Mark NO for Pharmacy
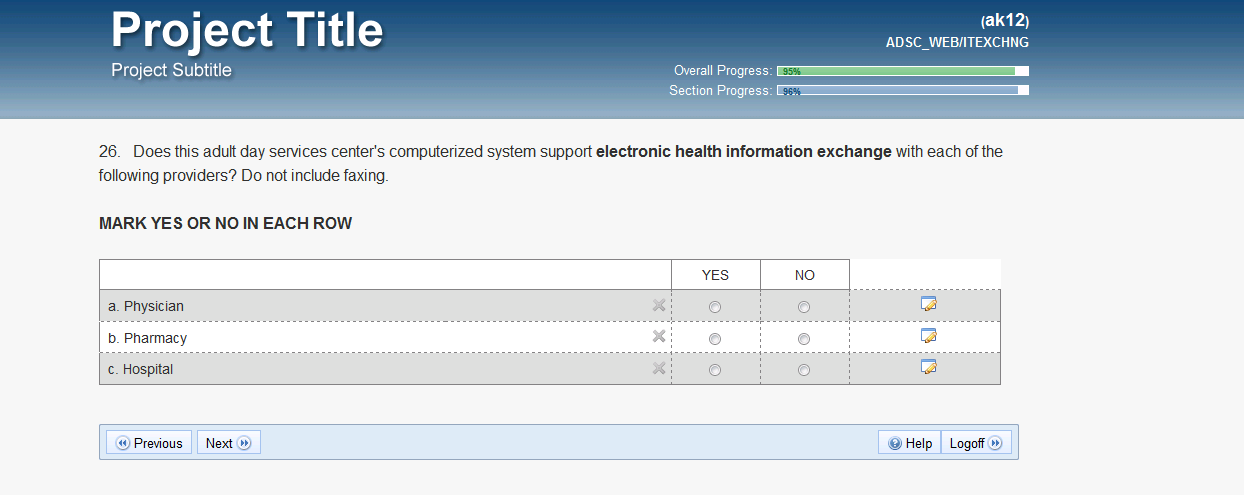The height and width of the screenshot is (495, 1244). [x=804, y=339]
